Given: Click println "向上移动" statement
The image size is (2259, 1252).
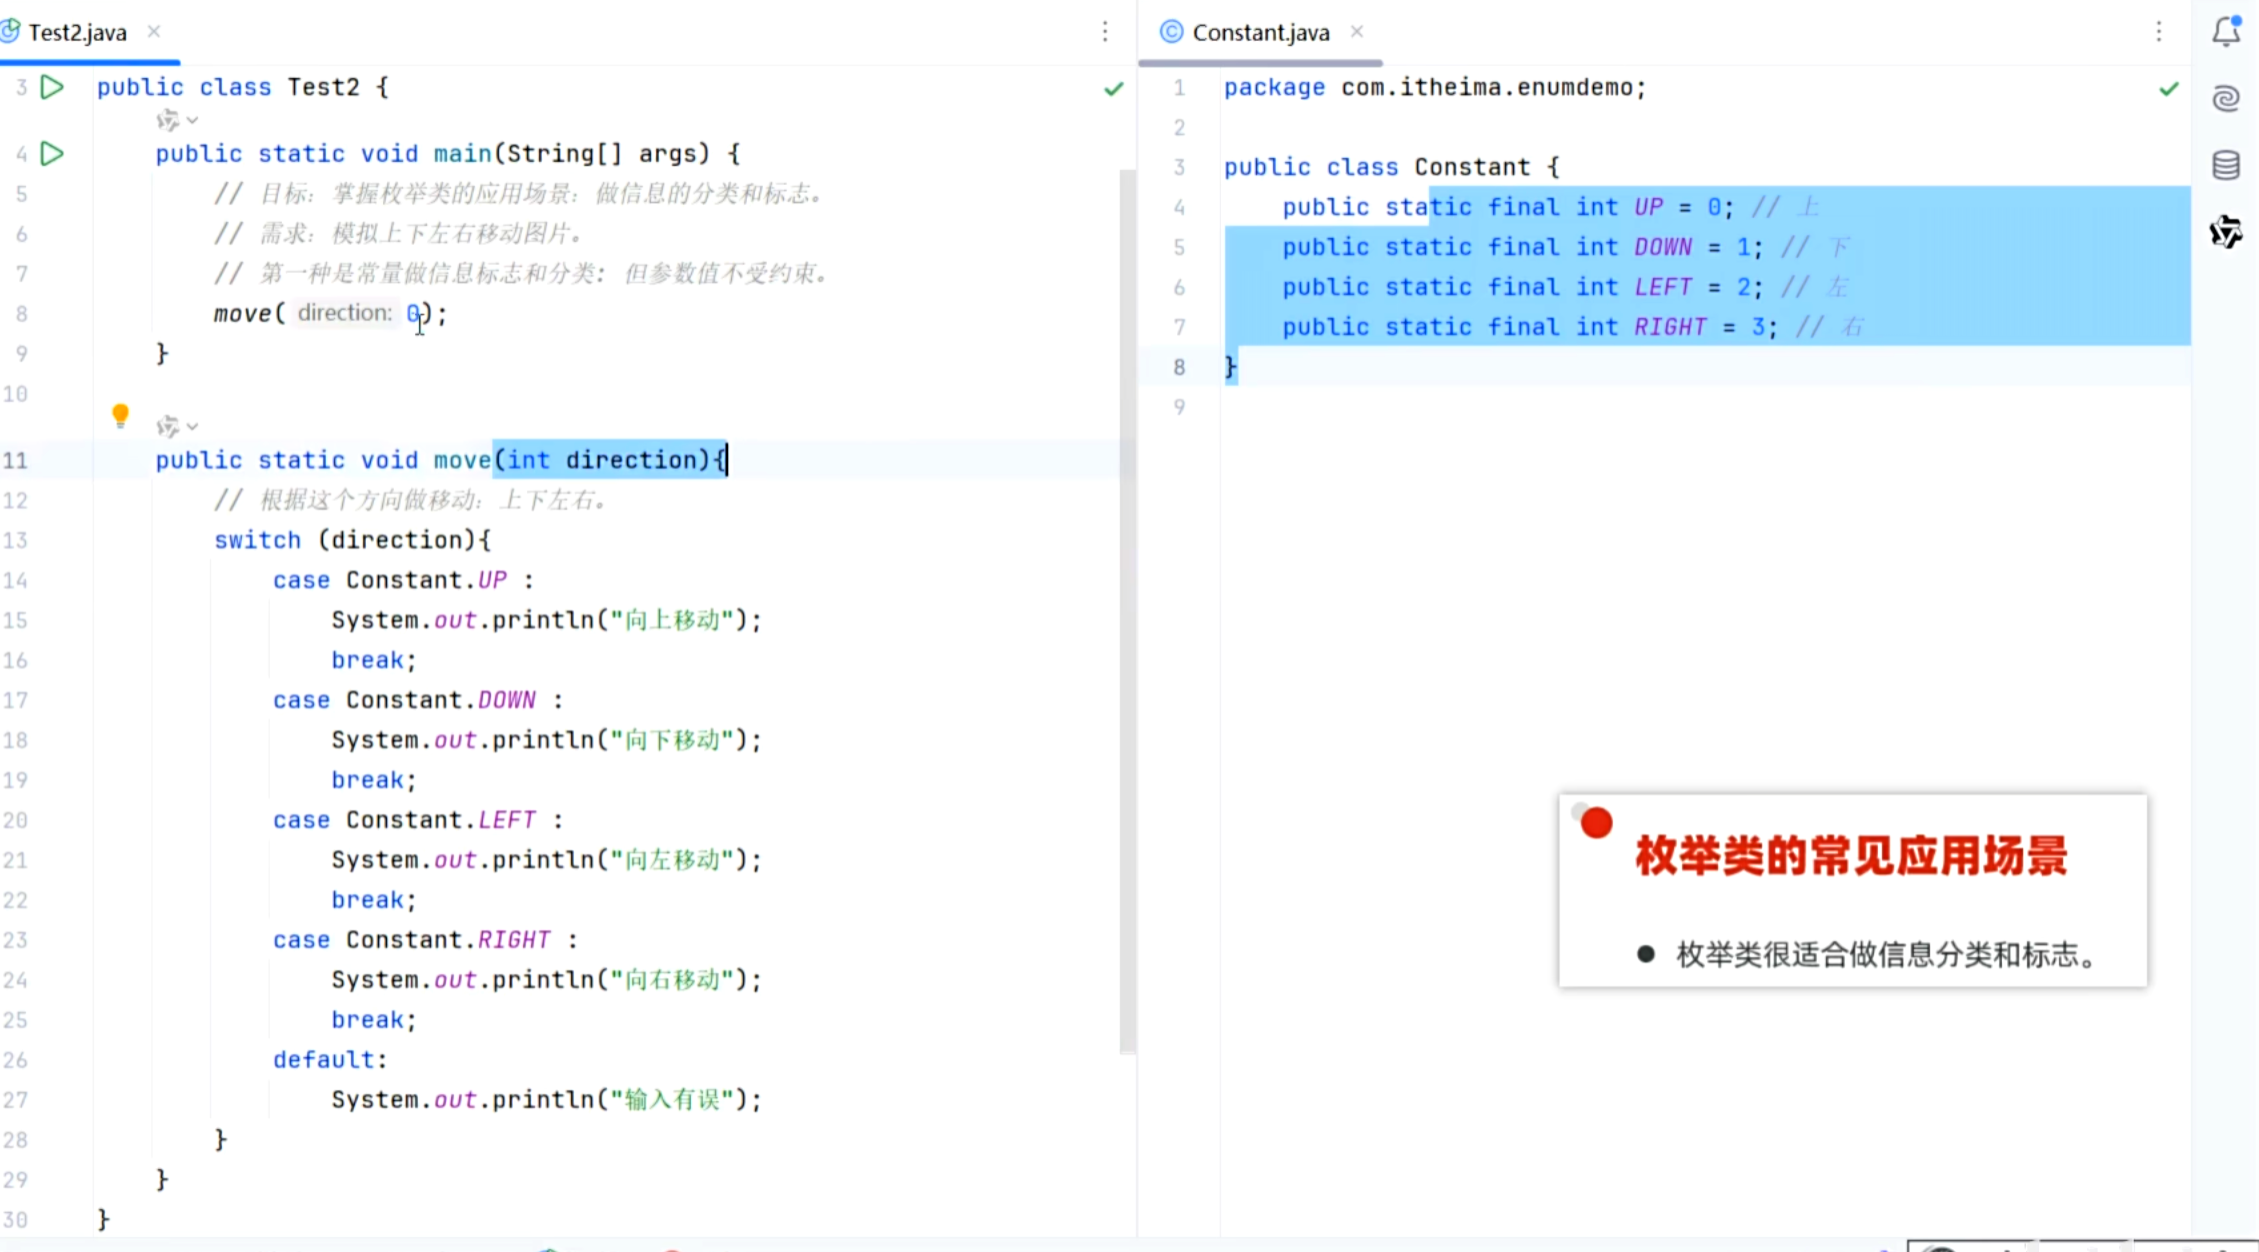Looking at the screenshot, I should coord(547,620).
